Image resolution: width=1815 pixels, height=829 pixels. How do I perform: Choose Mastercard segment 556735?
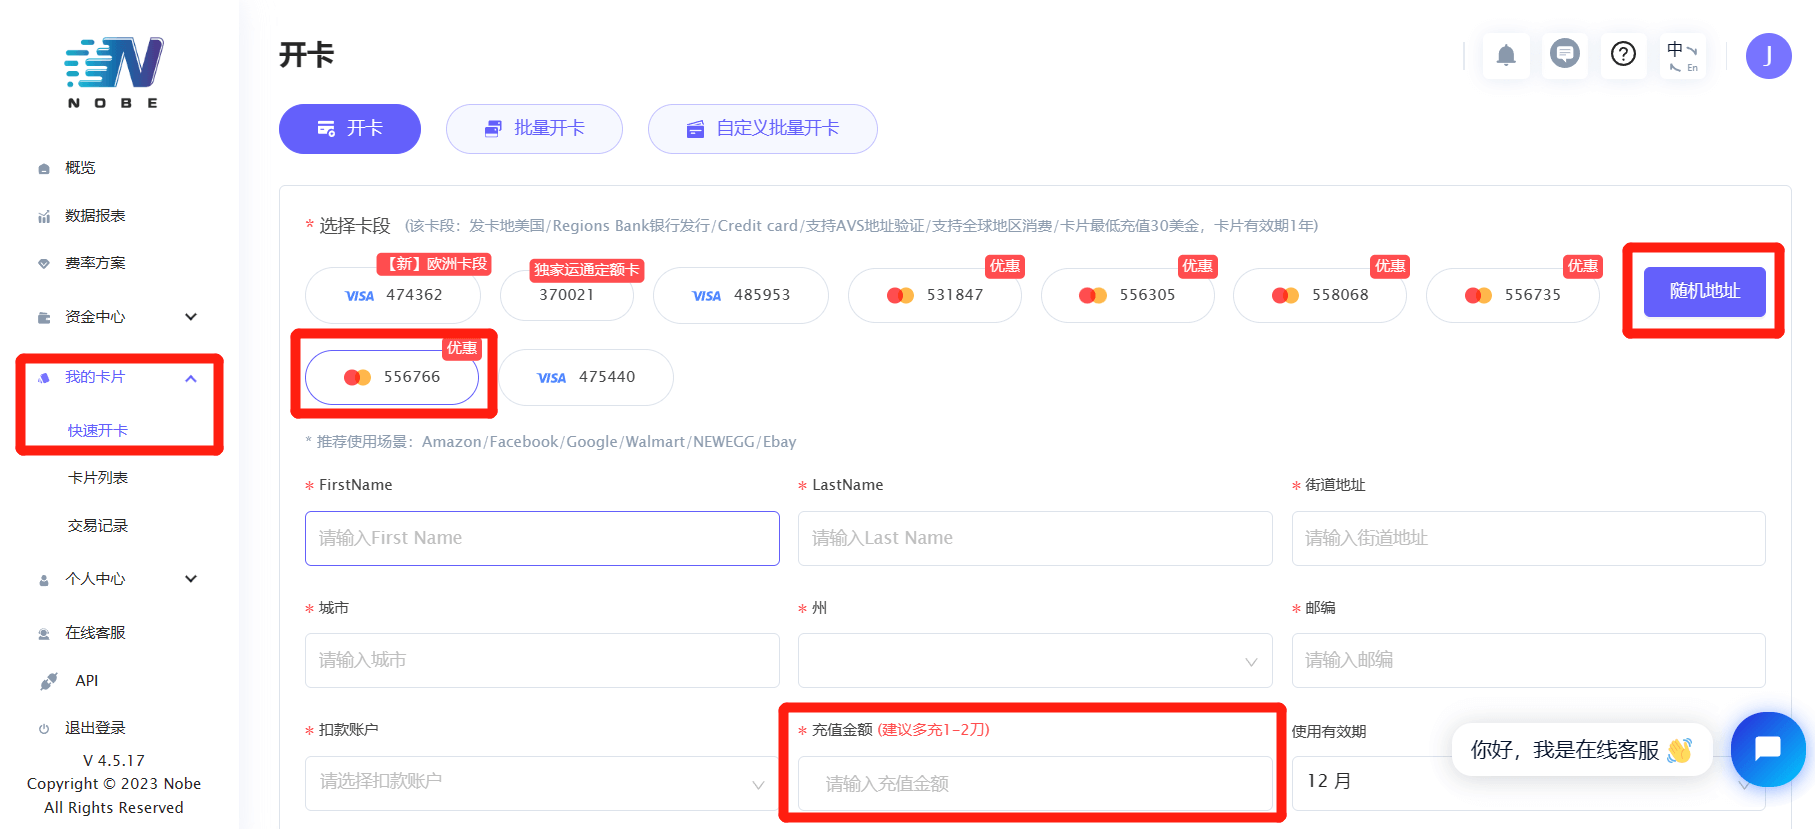1513,295
